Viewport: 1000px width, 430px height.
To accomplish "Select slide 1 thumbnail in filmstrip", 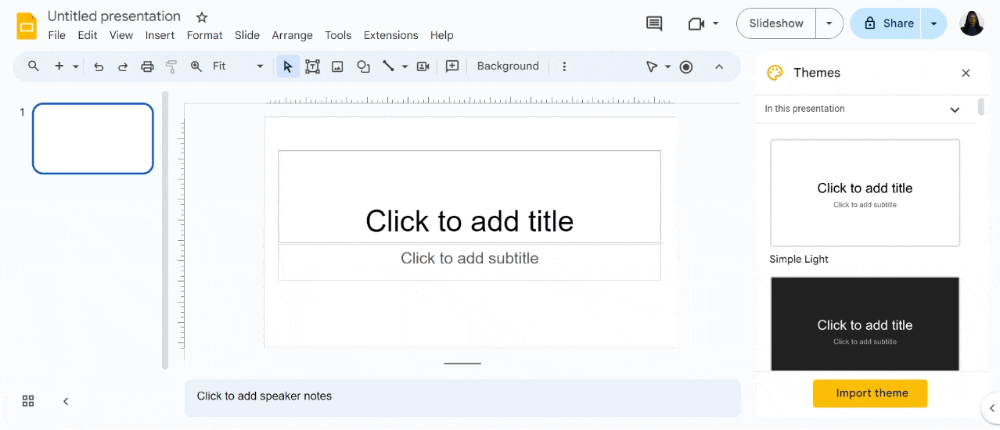I will pyautogui.click(x=93, y=138).
